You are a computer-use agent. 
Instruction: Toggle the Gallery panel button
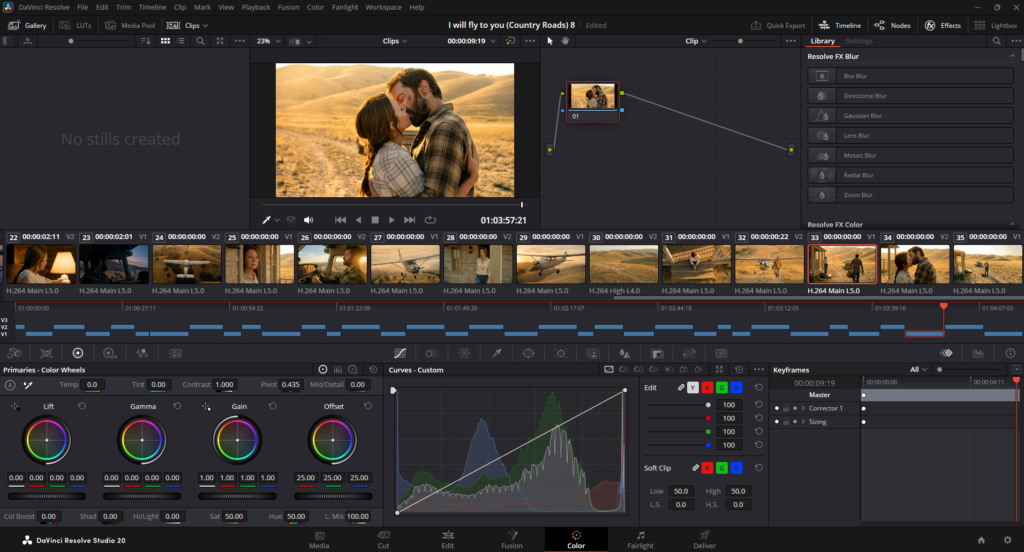click(27, 25)
